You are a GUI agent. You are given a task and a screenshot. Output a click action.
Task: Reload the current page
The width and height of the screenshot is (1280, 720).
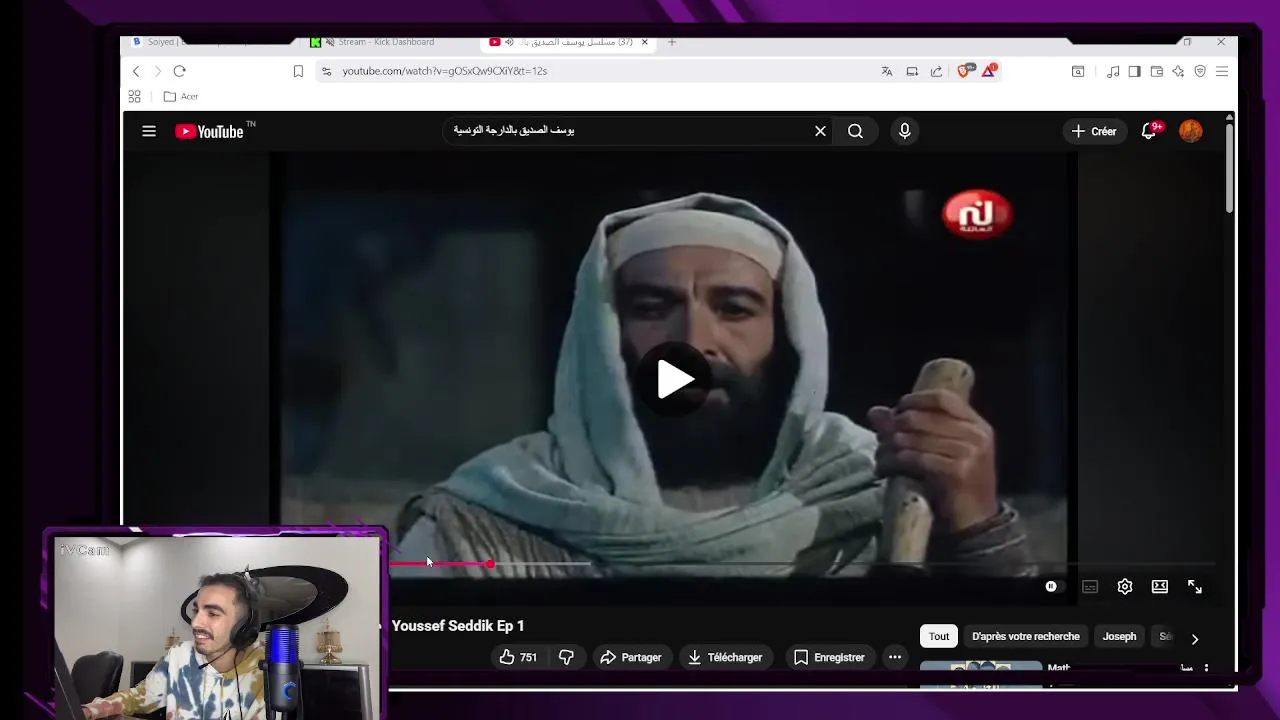click(x=179, y=71)
